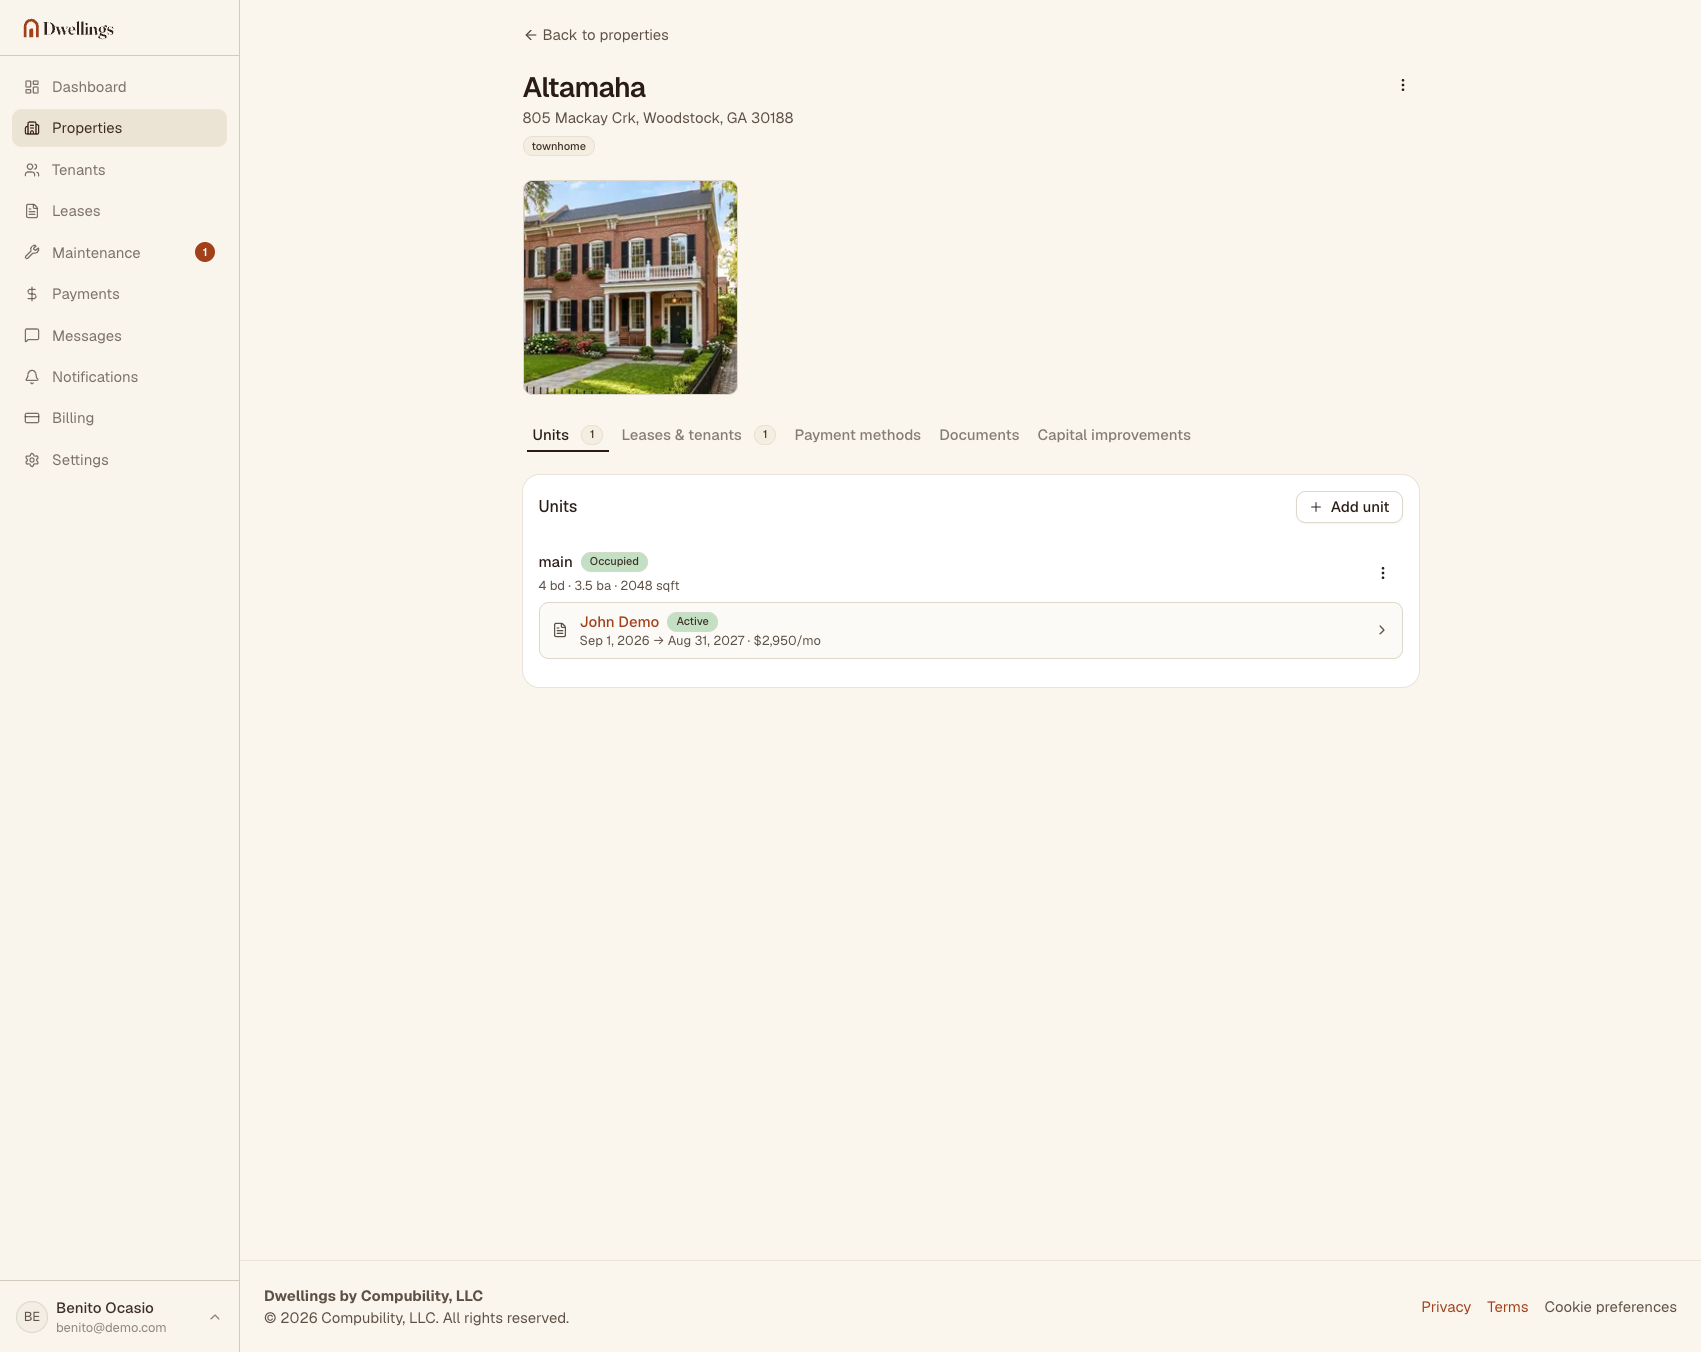The image size is (1701, 1352).
Task: Open the Tenants people icon
Action: click(x=32, y=170)
